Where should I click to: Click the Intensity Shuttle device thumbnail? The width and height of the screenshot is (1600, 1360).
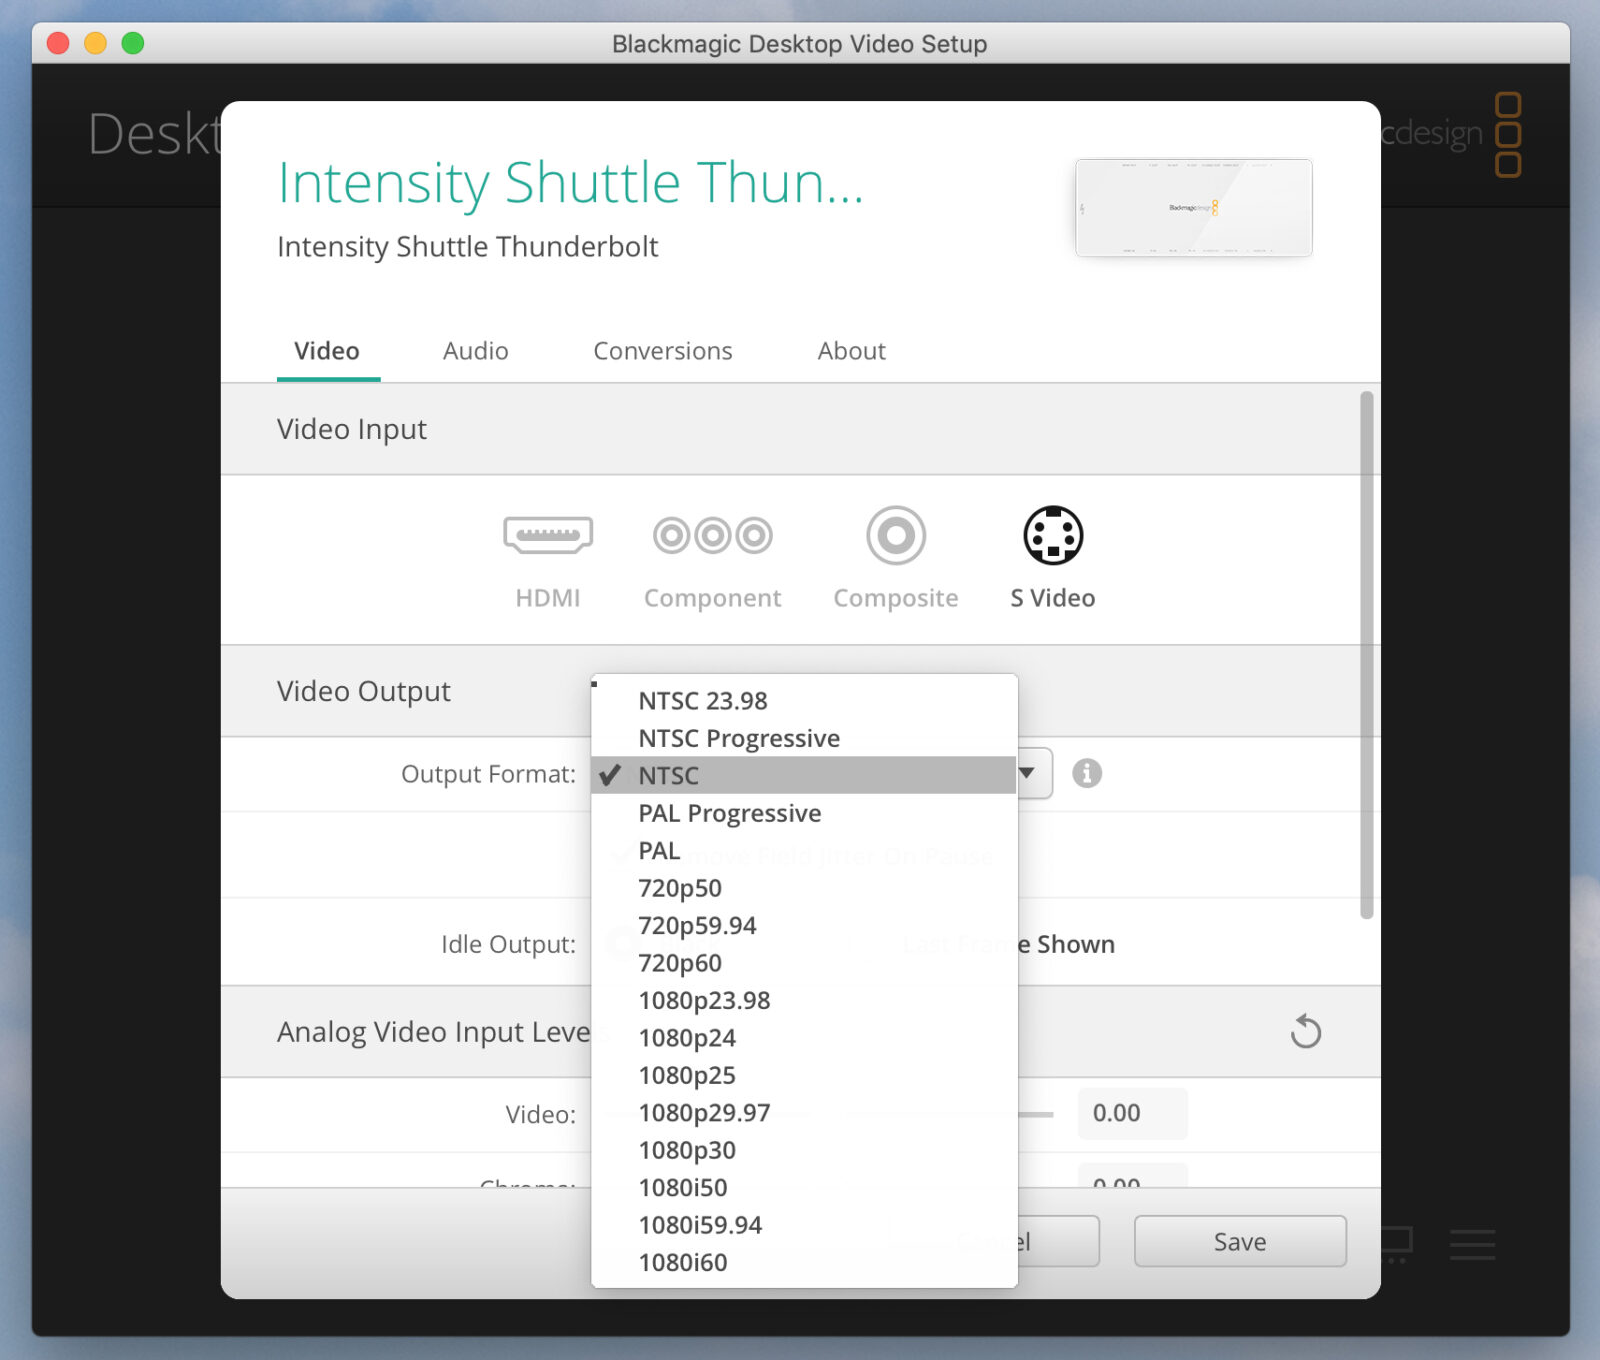tap(1193, 208)
